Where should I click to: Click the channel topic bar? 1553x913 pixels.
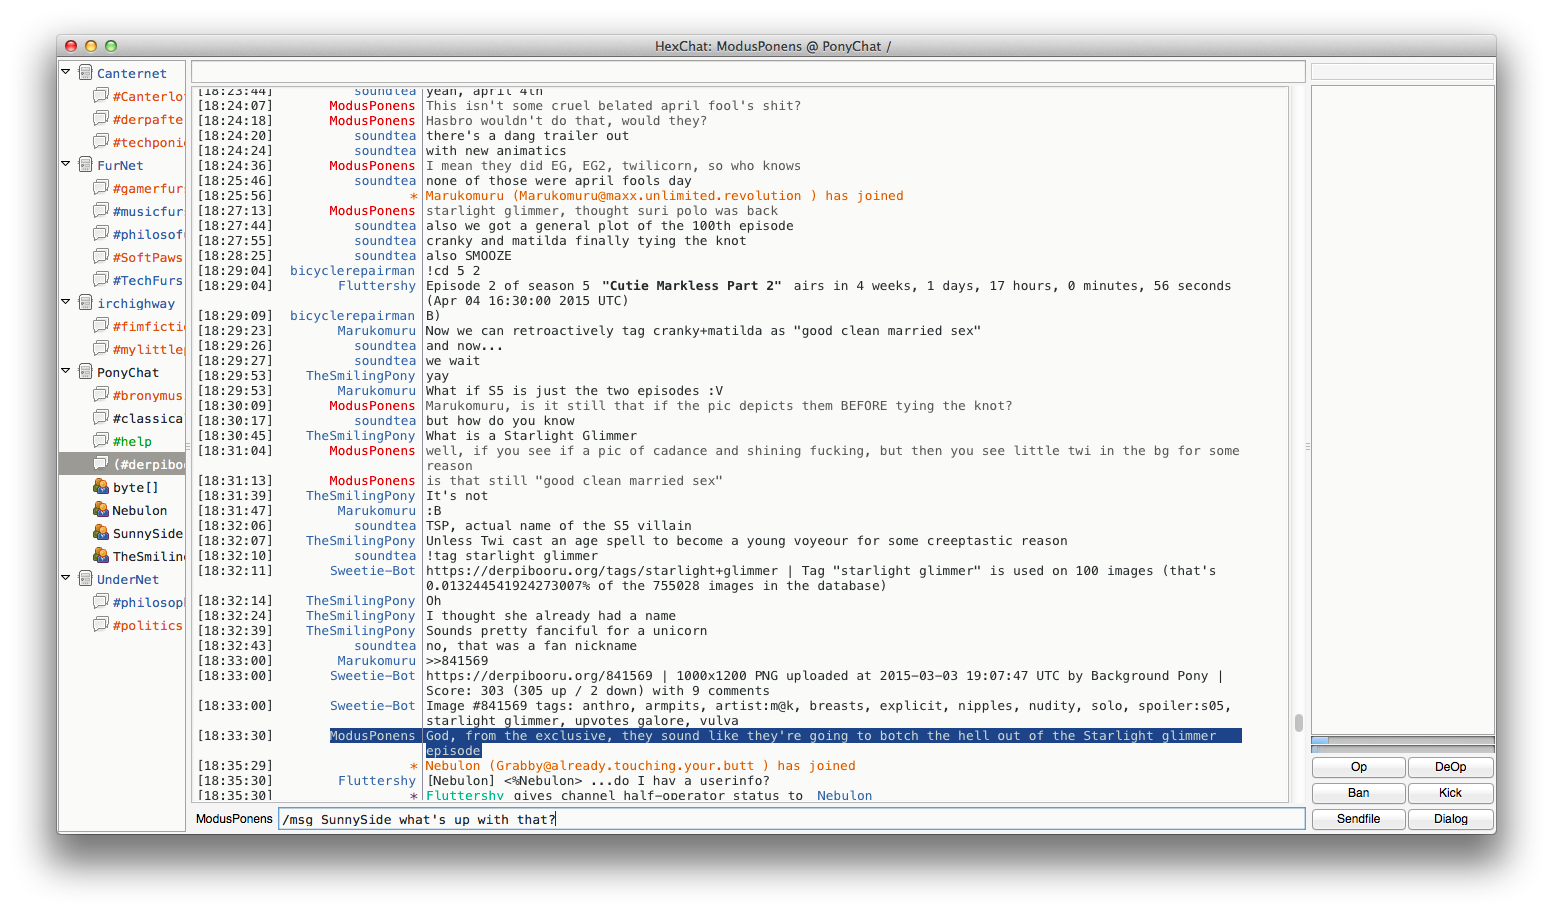(748, 72)
